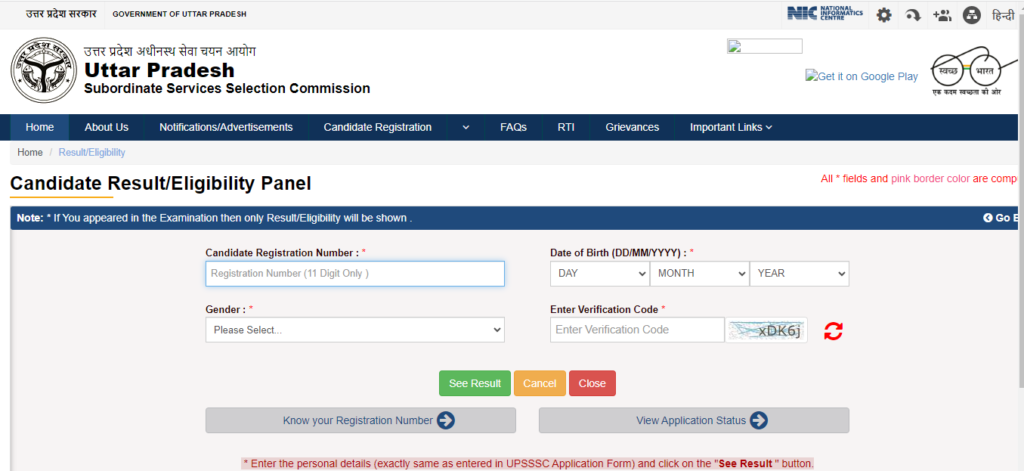Open the Important Links menu
1024x471 pixels.
[730, 127]
